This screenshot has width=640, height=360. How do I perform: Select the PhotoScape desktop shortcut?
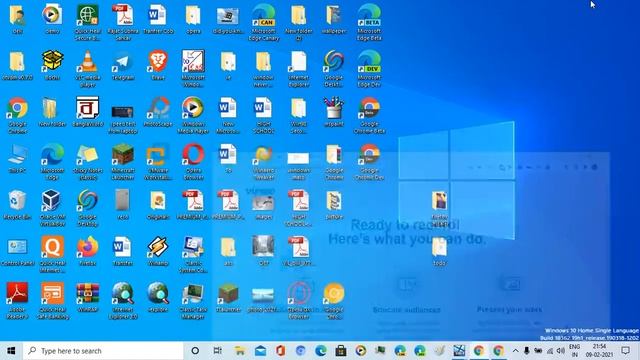tap(158, 112)
